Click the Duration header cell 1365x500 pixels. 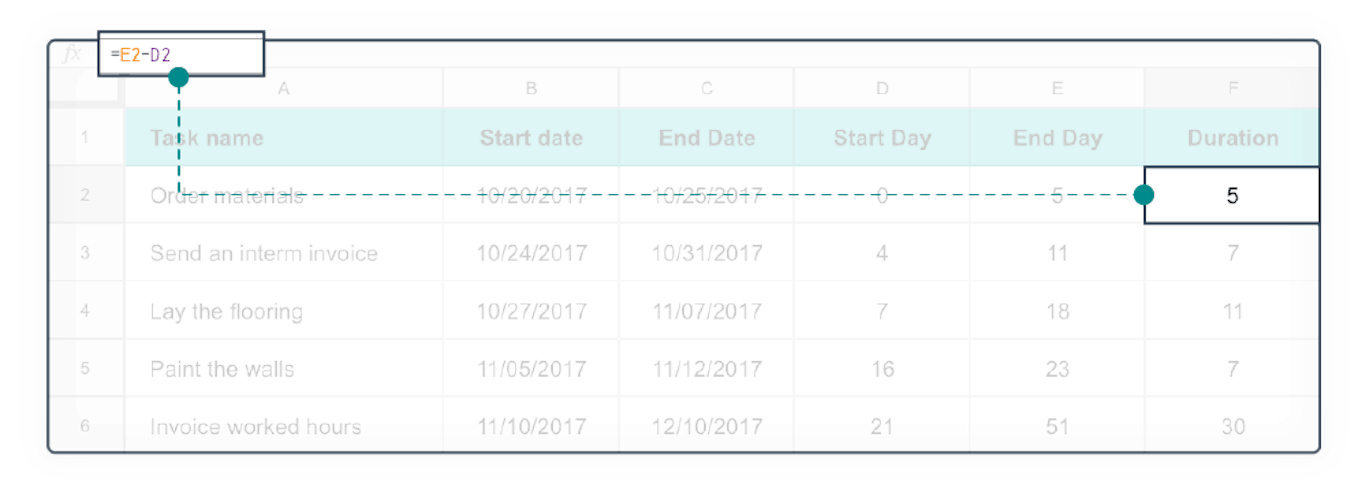[1232, 138]
